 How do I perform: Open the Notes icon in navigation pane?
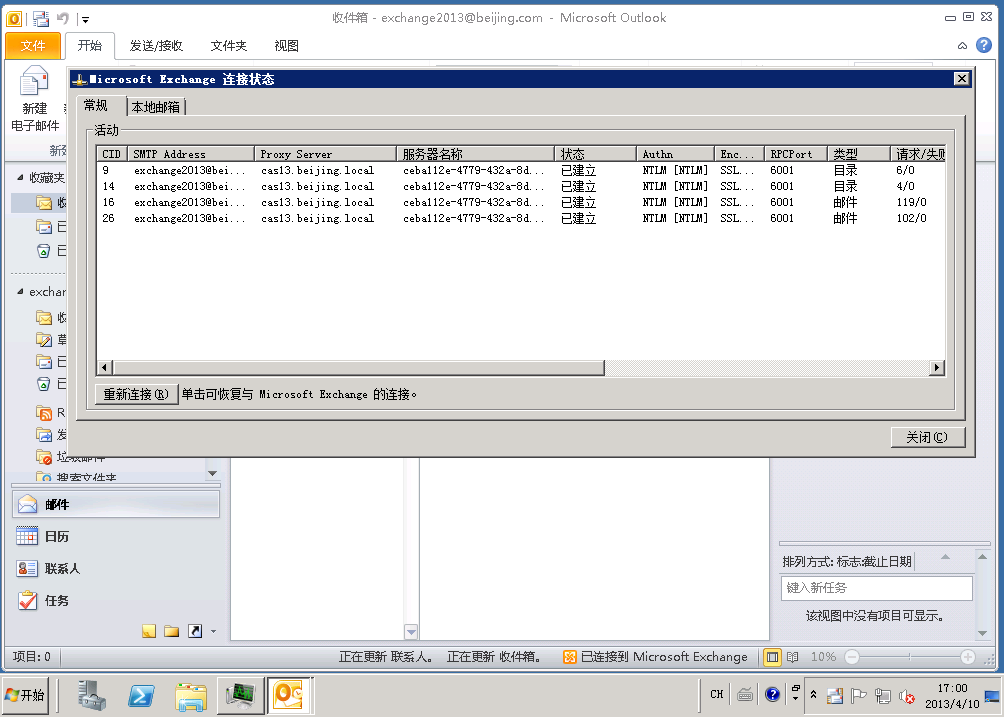(x=149, y=631)
